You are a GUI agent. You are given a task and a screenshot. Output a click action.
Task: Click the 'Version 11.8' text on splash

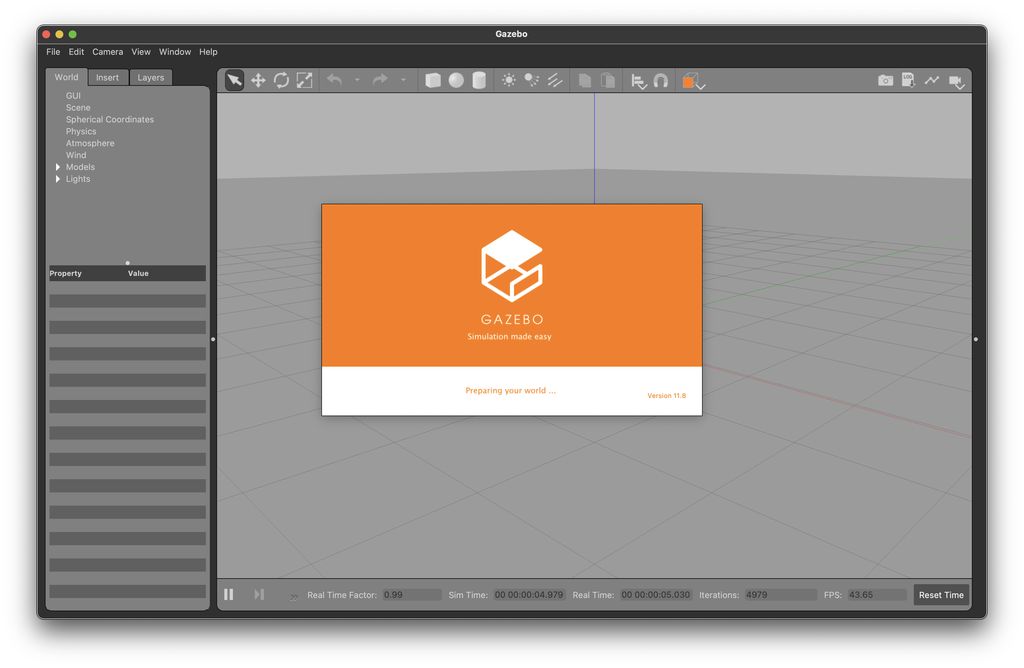[x=666, y=396]
